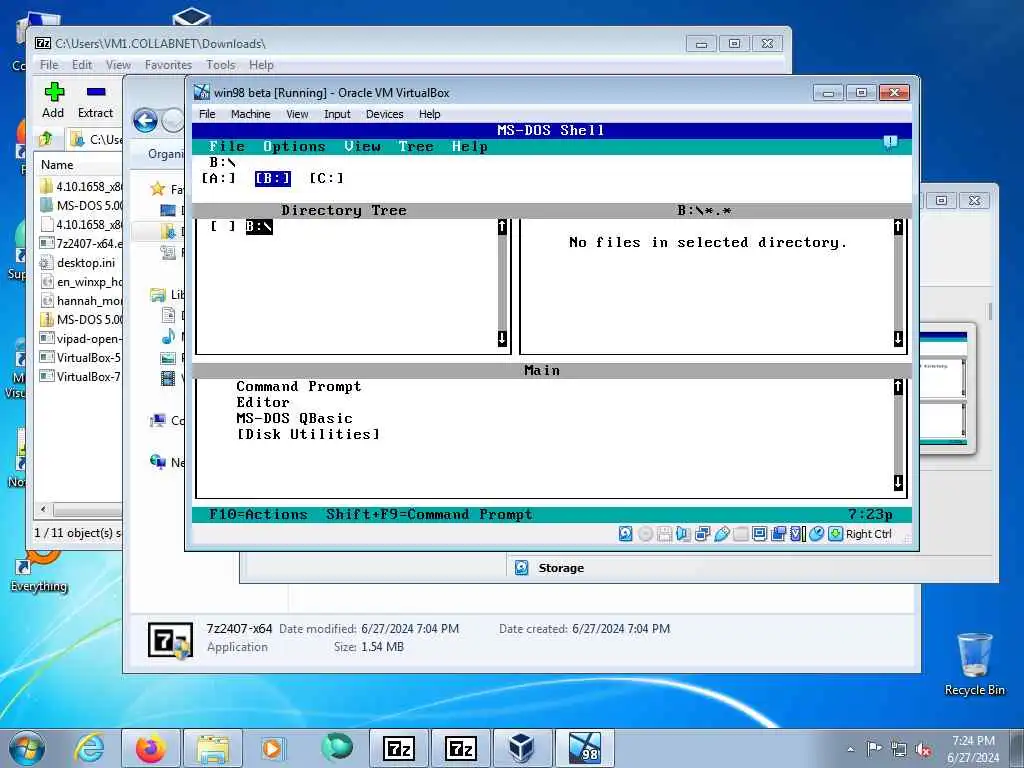Image resolution: width=1024 pixels, height=768 pixels.
Task: Click the optical drive indicator in VirtualBox status bar
Action: (645, 534)
